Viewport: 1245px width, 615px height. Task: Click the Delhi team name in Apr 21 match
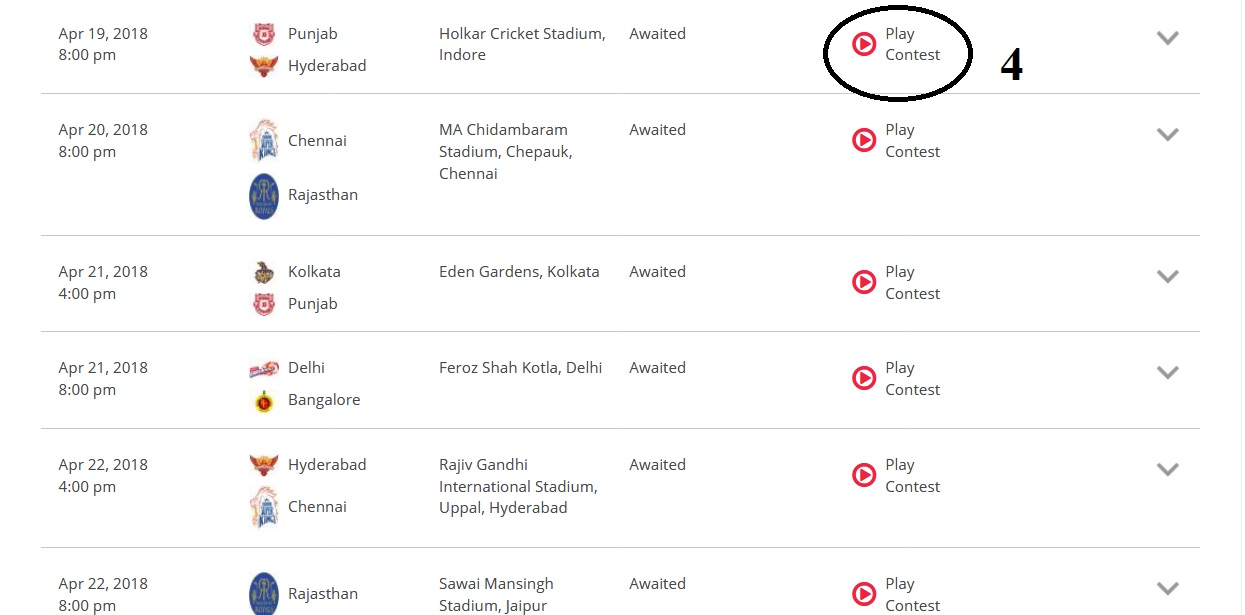pos(306,368)
